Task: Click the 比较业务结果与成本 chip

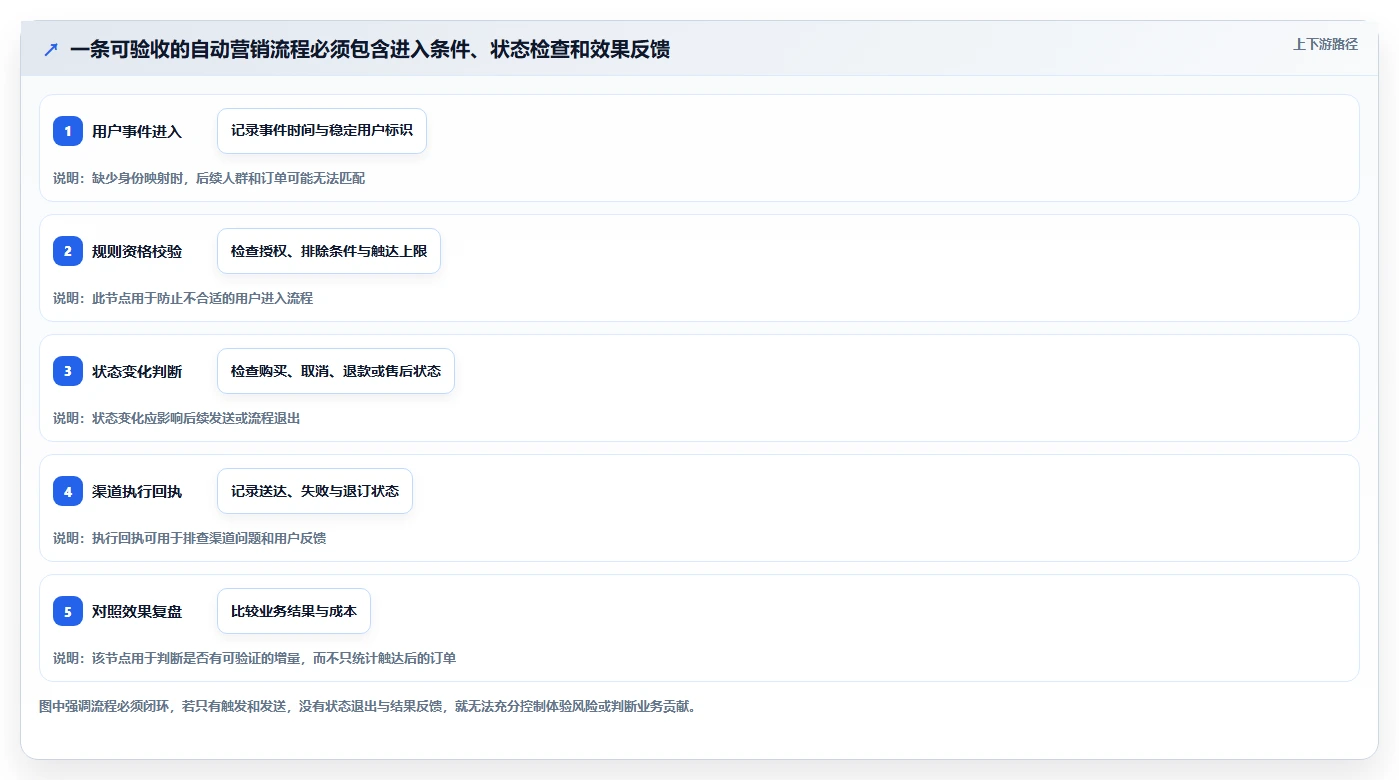Action: pos(294,611)
